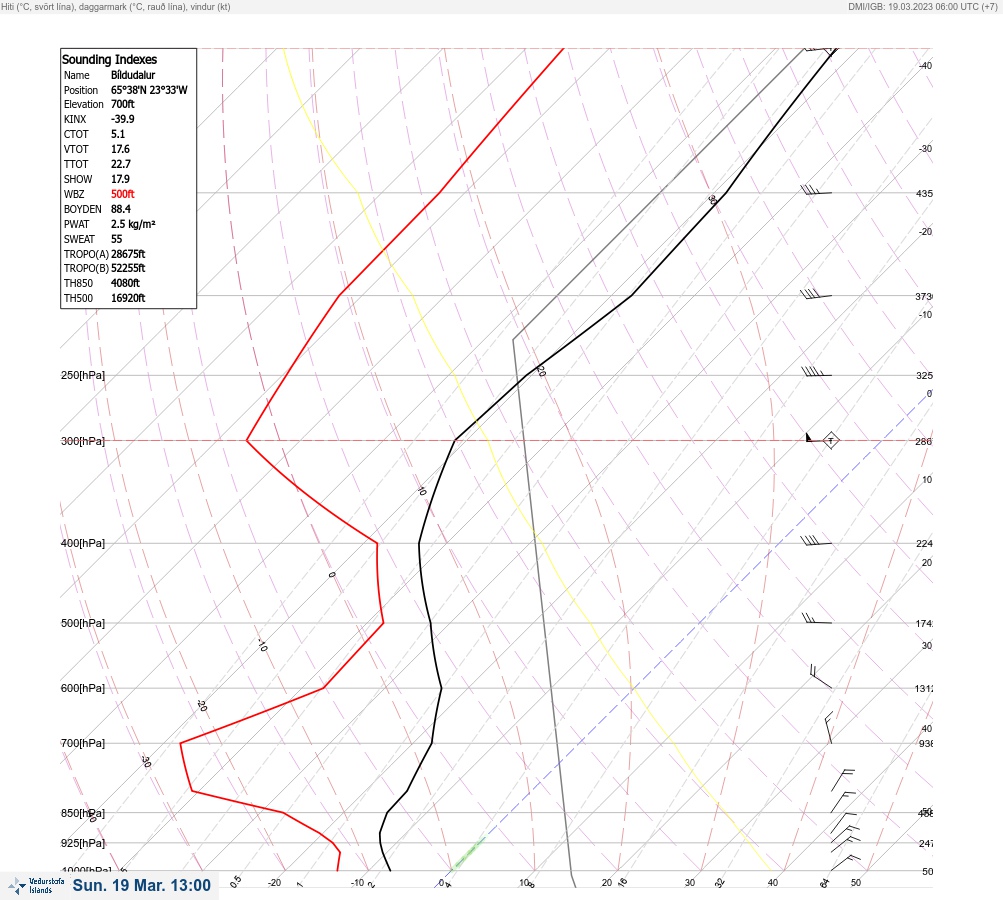
Task: Click the 435 height label on right axis
Action: pos(924,193)
